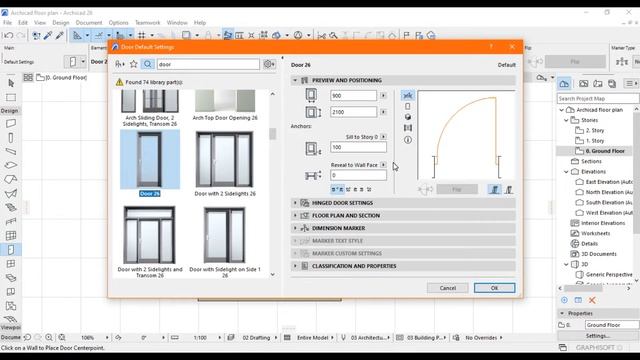This screenshot has width=640, height=360.
Task: Open the Reveal to Wall Face dropdown
Action: pos(383,165)
